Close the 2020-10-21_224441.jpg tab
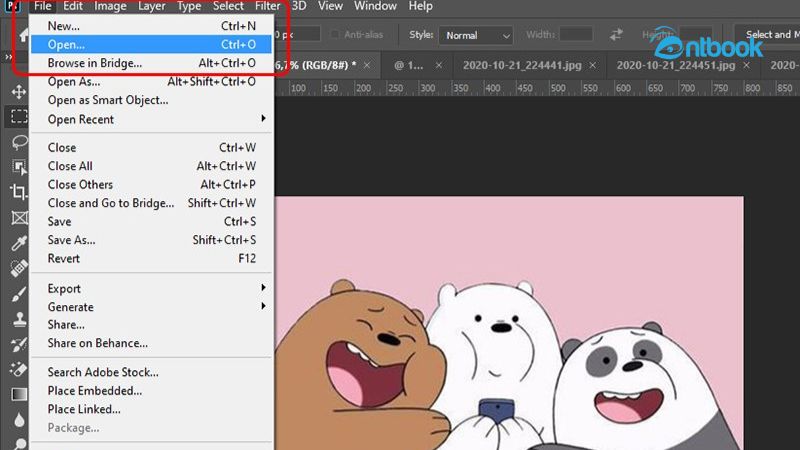800x450 pixels. tap(592, 65)
